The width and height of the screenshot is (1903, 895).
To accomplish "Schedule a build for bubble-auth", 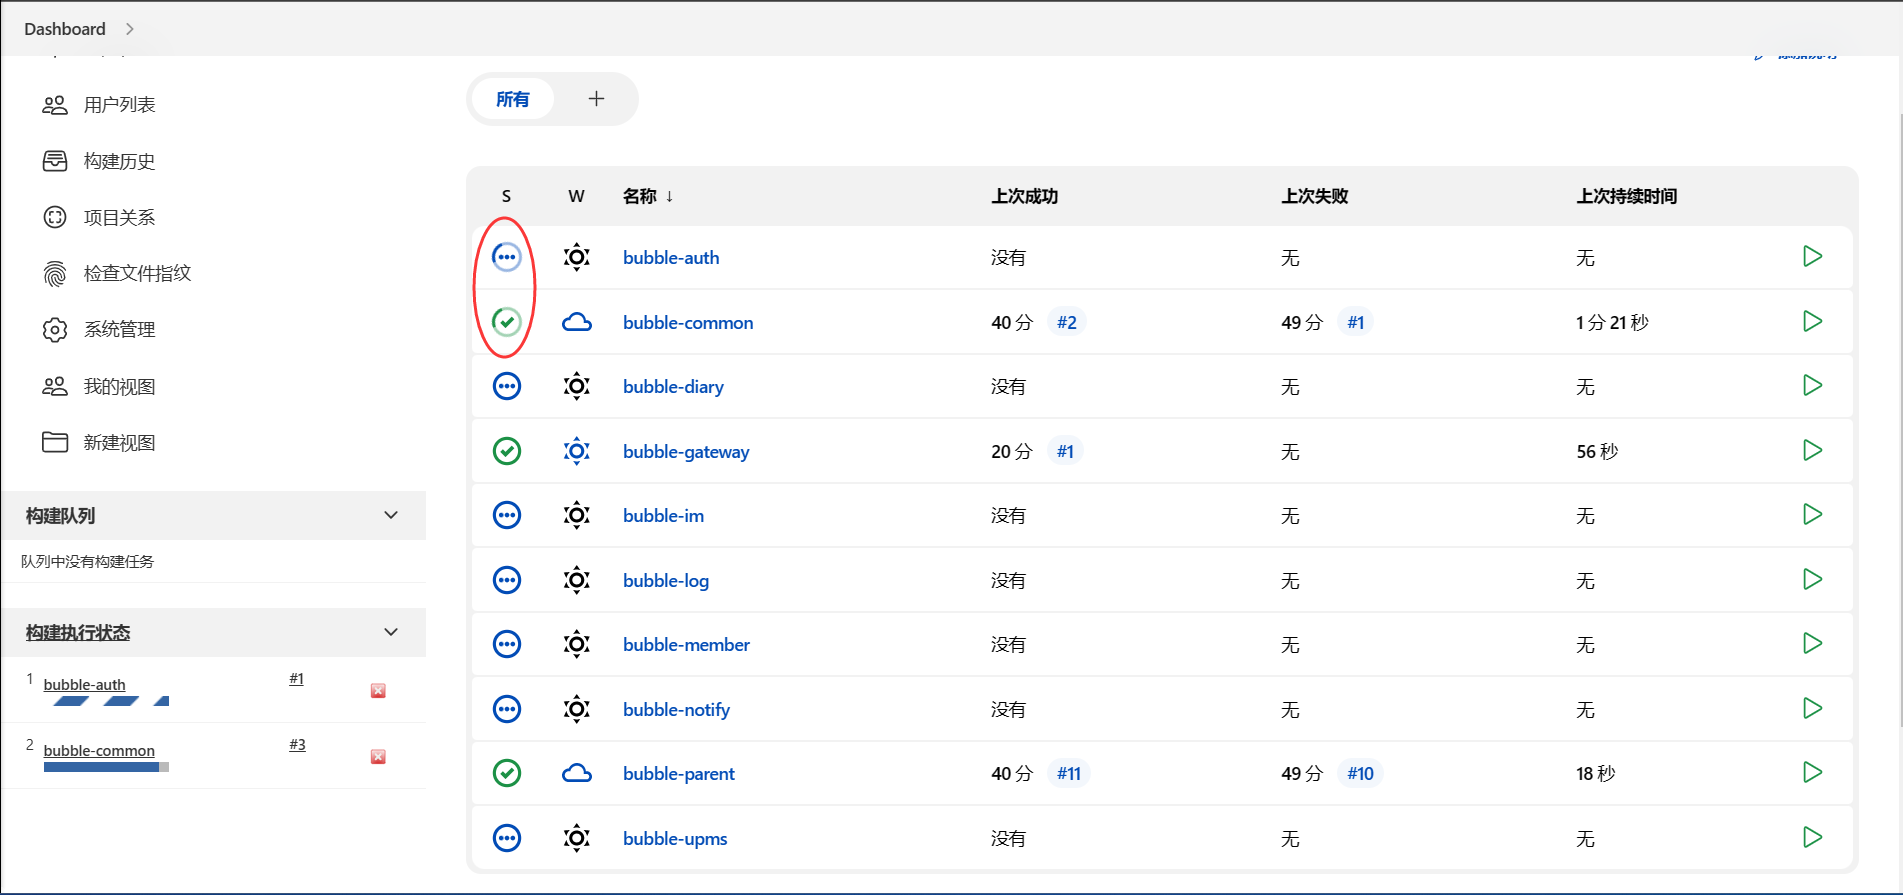I will click(x=1812, y=257).
